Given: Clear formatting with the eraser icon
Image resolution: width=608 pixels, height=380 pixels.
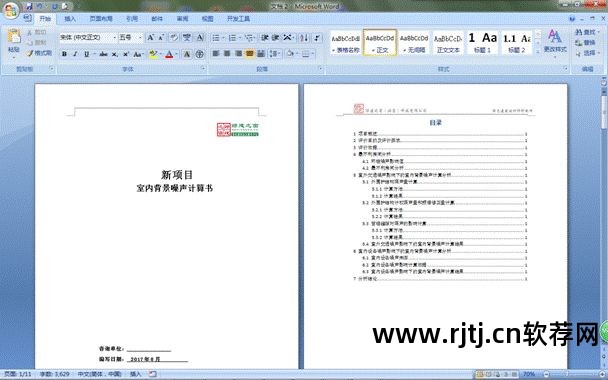Looking at the screenshot, I should tap(174, 38).
